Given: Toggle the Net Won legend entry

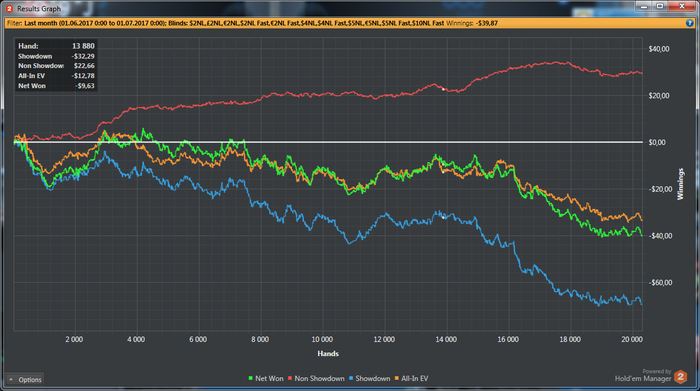Looking at the screenshot, I should pyautogui.click(x=266, y=379).
